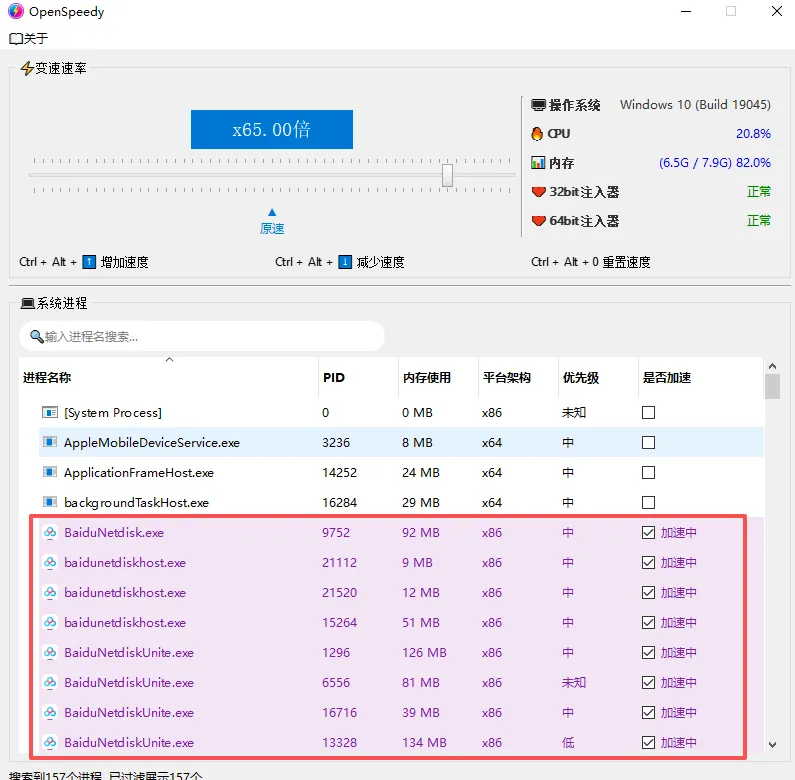Viewport: 795px width, 780px height.
Task: Click the backgroundTaskHost.exe process icon
Action: tap(50, 502)
